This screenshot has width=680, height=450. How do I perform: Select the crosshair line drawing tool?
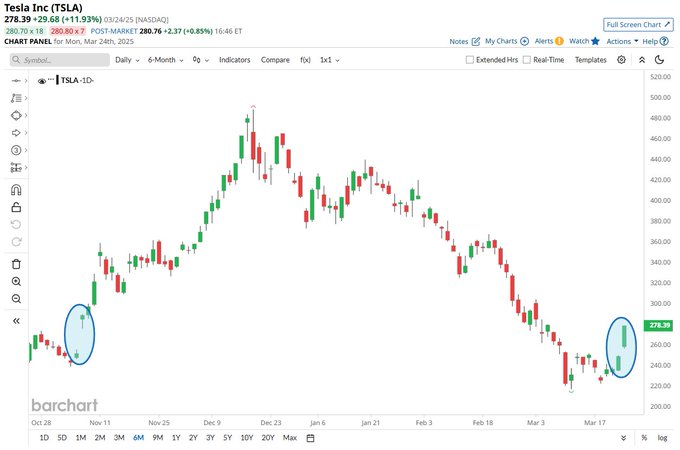point(16,81)
